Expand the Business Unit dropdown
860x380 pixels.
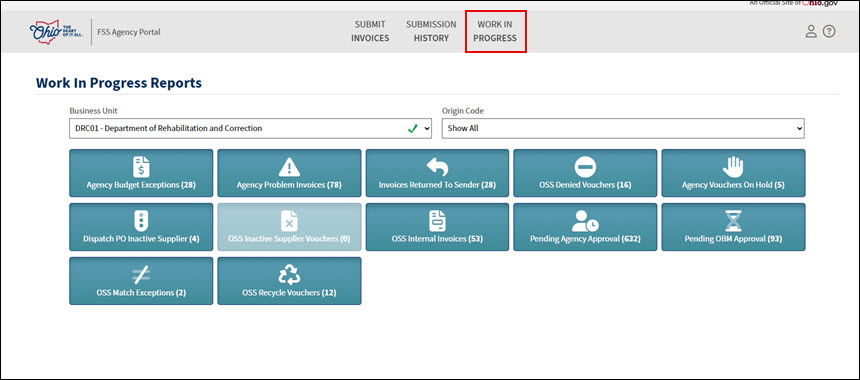(x=251, y=128)
